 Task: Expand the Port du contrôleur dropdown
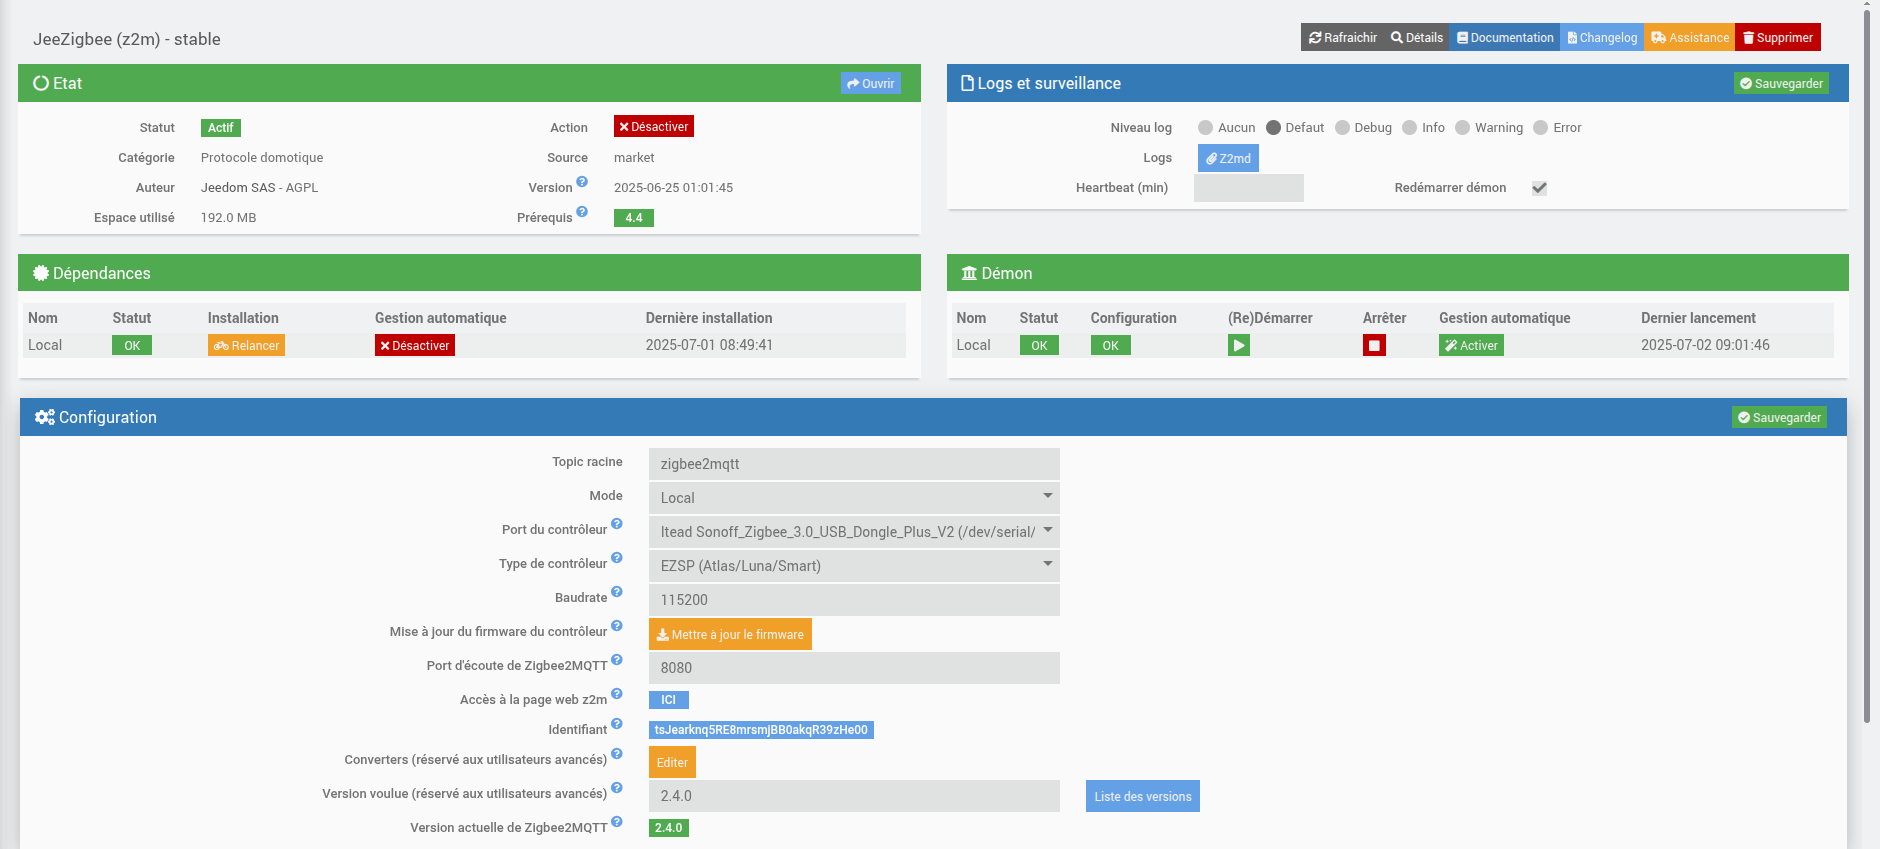point(853,531)
